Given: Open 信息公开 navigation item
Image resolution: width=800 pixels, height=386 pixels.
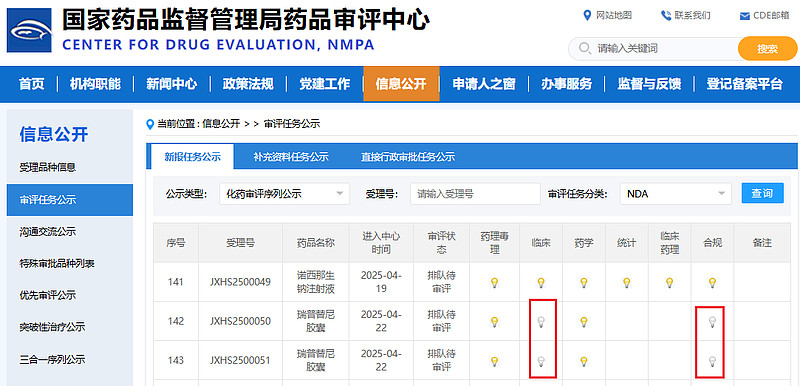Looking at the screenshot, I should (x=401, y=84).
